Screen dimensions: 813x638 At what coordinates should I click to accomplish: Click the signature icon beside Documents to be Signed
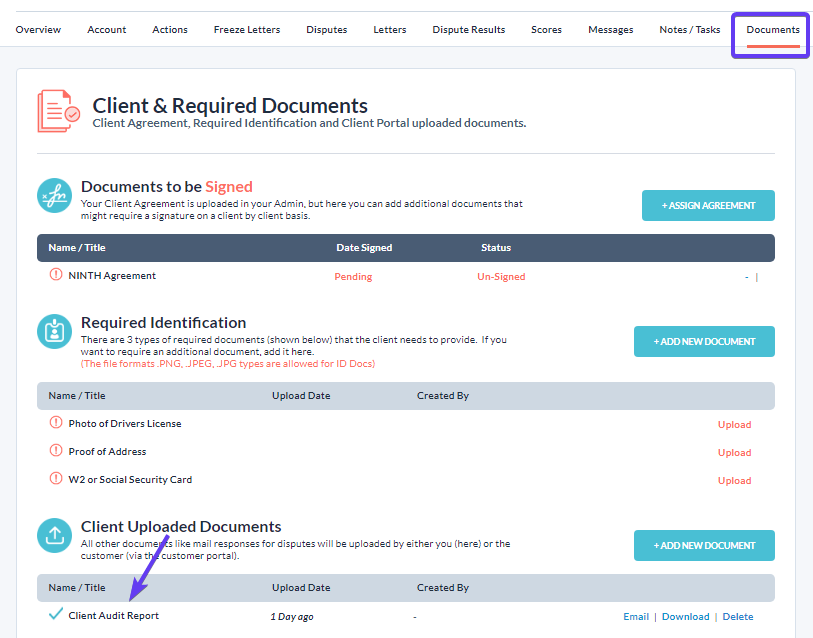click(x=54, y=196)
